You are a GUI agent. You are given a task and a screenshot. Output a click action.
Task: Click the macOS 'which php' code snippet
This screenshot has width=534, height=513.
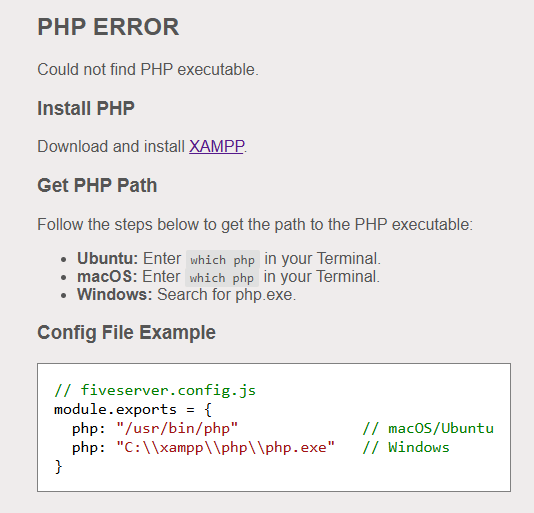[x=222, y=277]
